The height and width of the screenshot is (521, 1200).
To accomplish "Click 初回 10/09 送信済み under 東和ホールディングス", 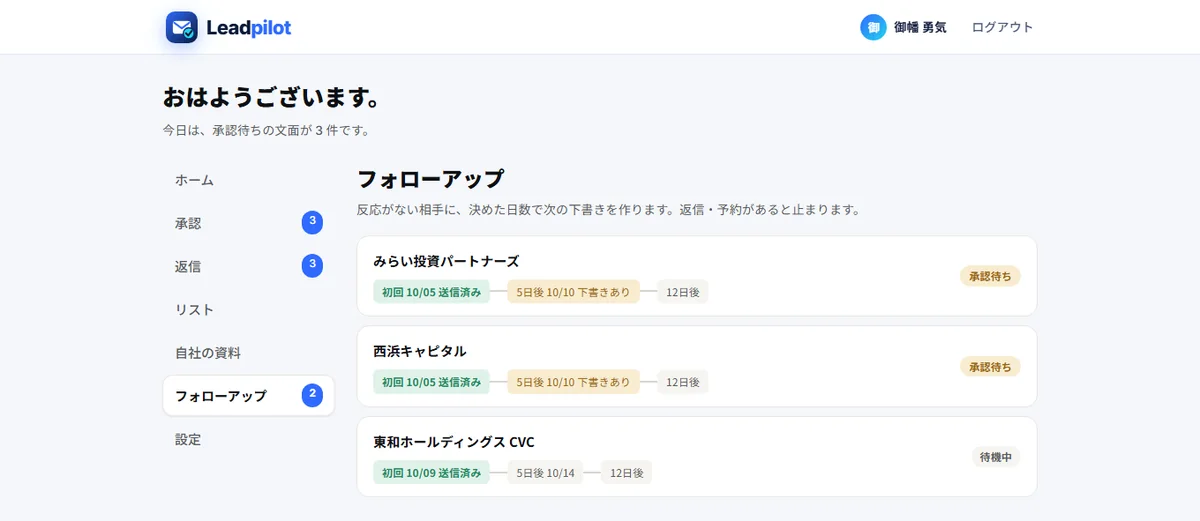I will [x=431, y=472].
